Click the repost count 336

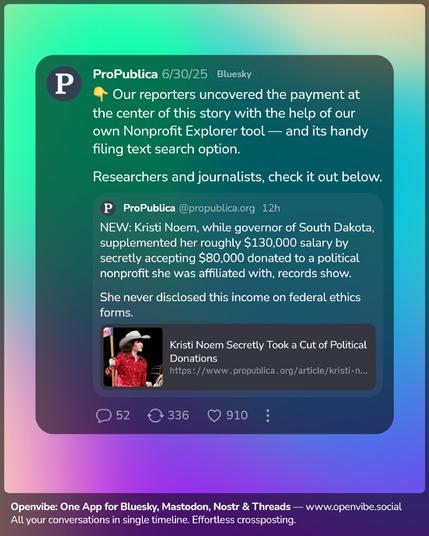(178, 415)
